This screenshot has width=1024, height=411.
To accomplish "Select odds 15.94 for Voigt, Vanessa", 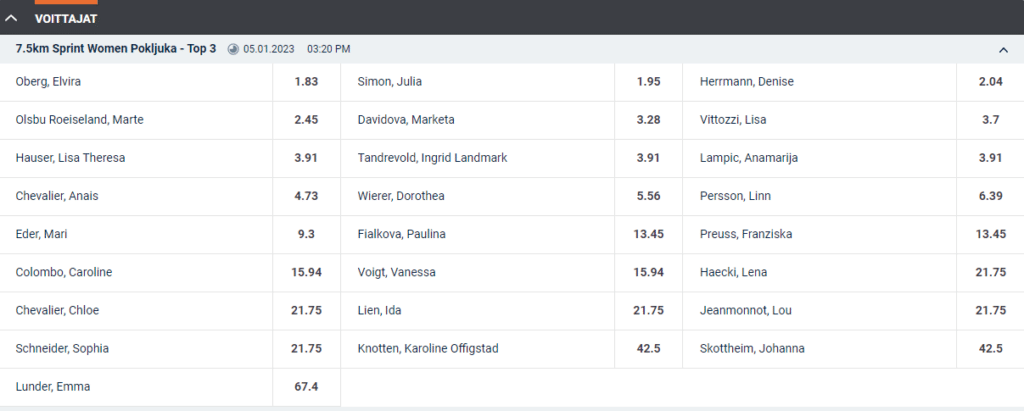I will (648, 272).
